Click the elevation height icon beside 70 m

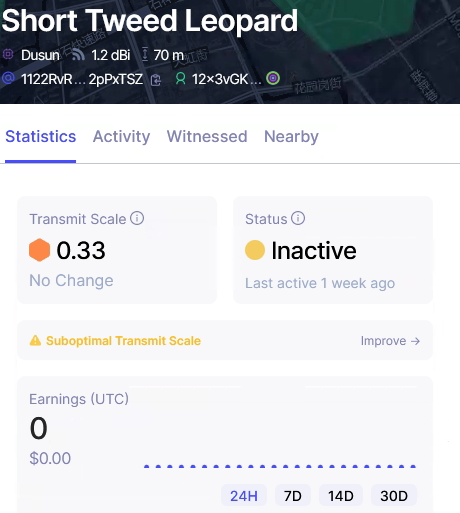[145, 54]
